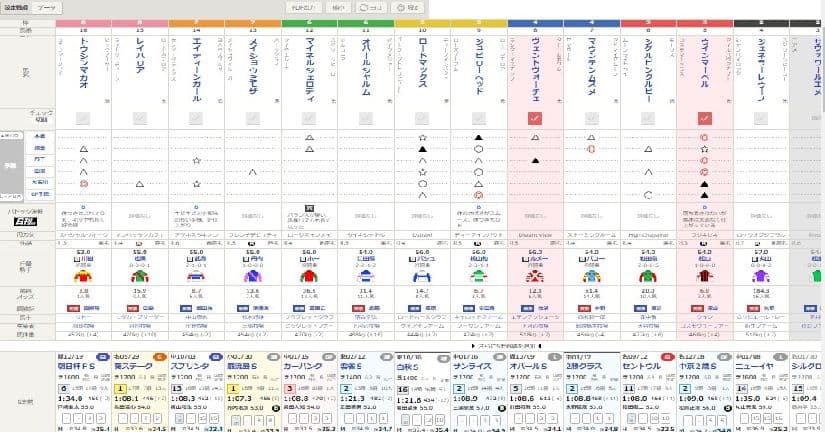
Task: Check the box for トウシンマカオ
Action: tap(83, 118)
